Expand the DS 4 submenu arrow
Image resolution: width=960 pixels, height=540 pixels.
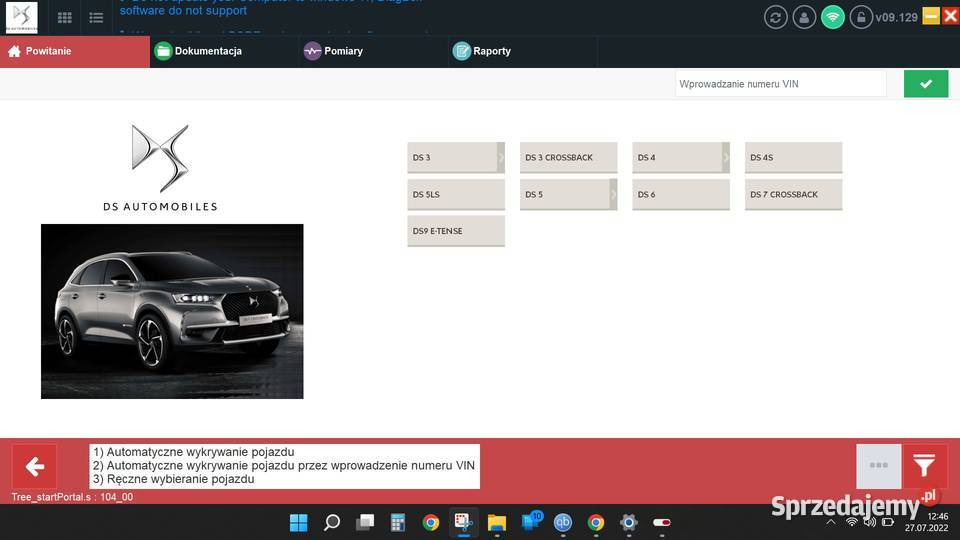pyautogui.click(x=726, y=157)
